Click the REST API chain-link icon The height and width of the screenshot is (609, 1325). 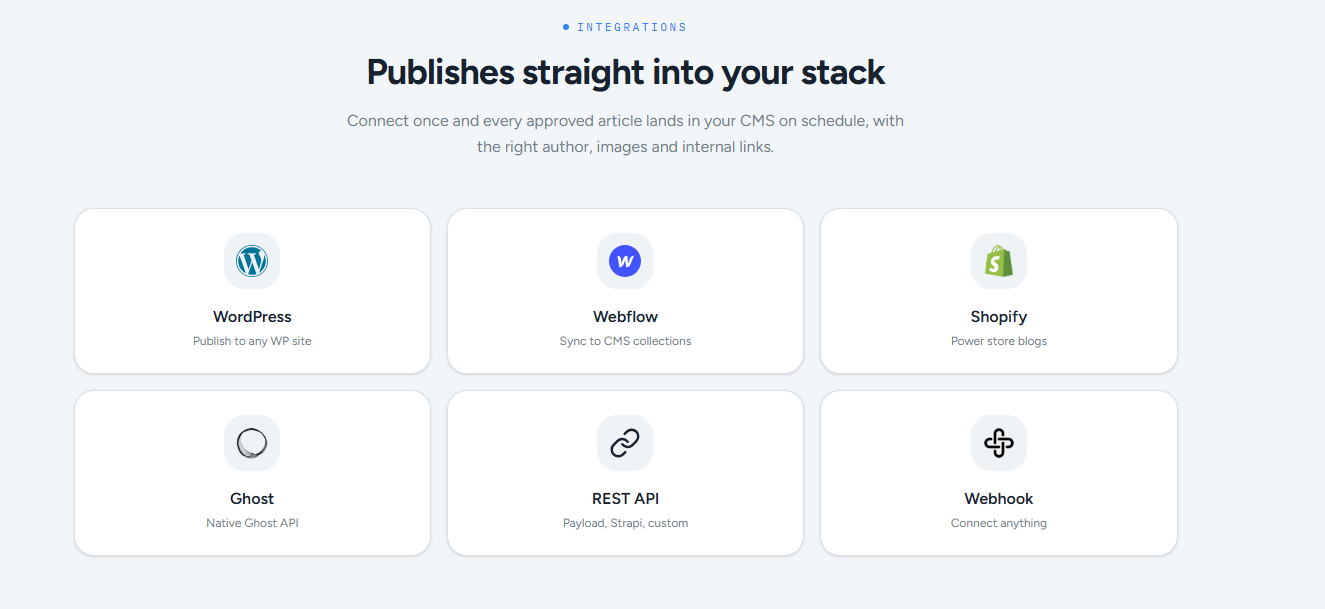click(625, 443)
